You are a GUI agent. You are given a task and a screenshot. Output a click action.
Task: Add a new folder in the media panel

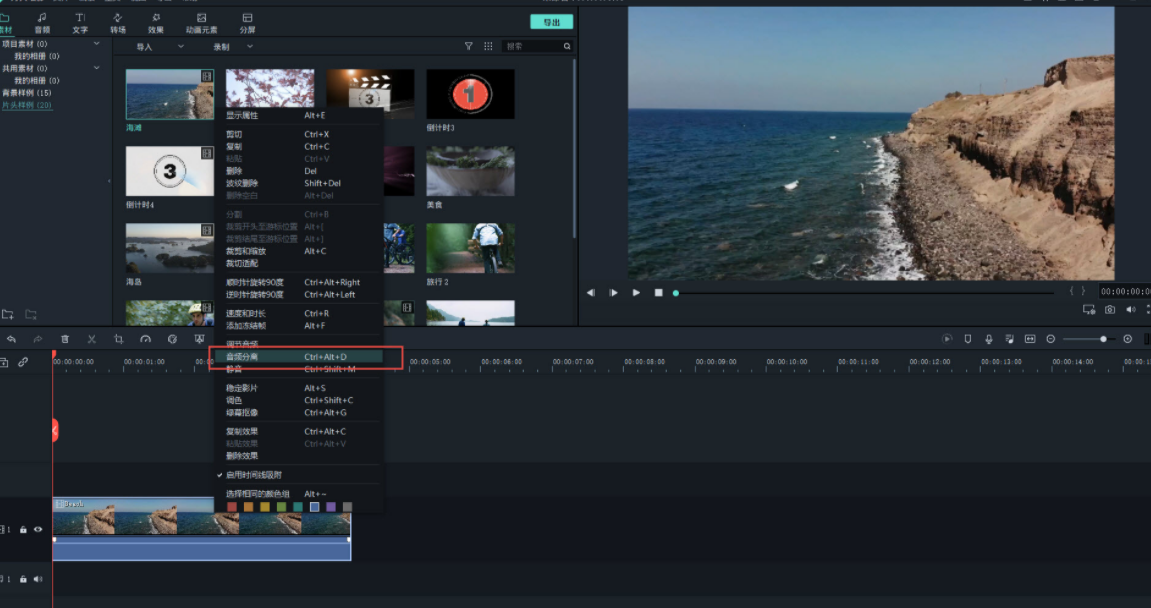pos(7,314)
